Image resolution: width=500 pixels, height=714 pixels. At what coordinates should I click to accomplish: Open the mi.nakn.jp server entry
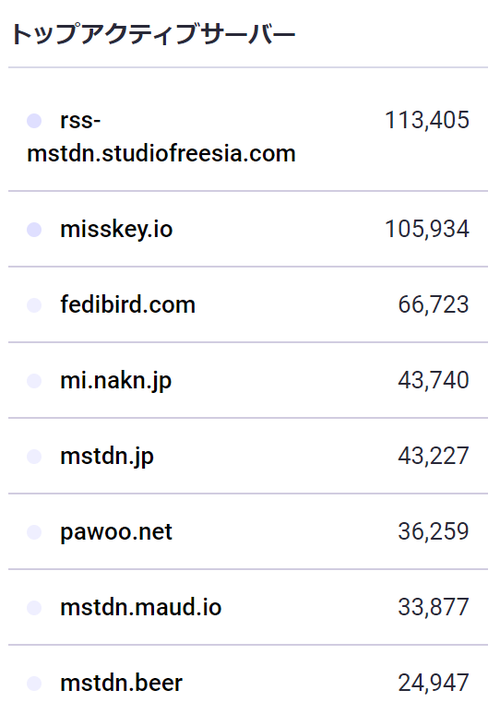tap(116, 381)
